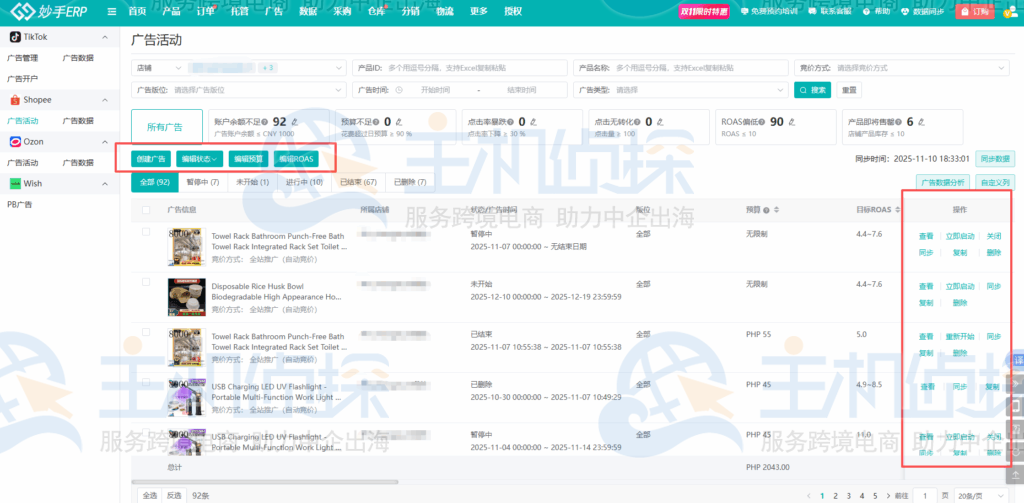Click the Ozon platform icon
This screenshot has width=1024, height=503.
coord(14,142)
